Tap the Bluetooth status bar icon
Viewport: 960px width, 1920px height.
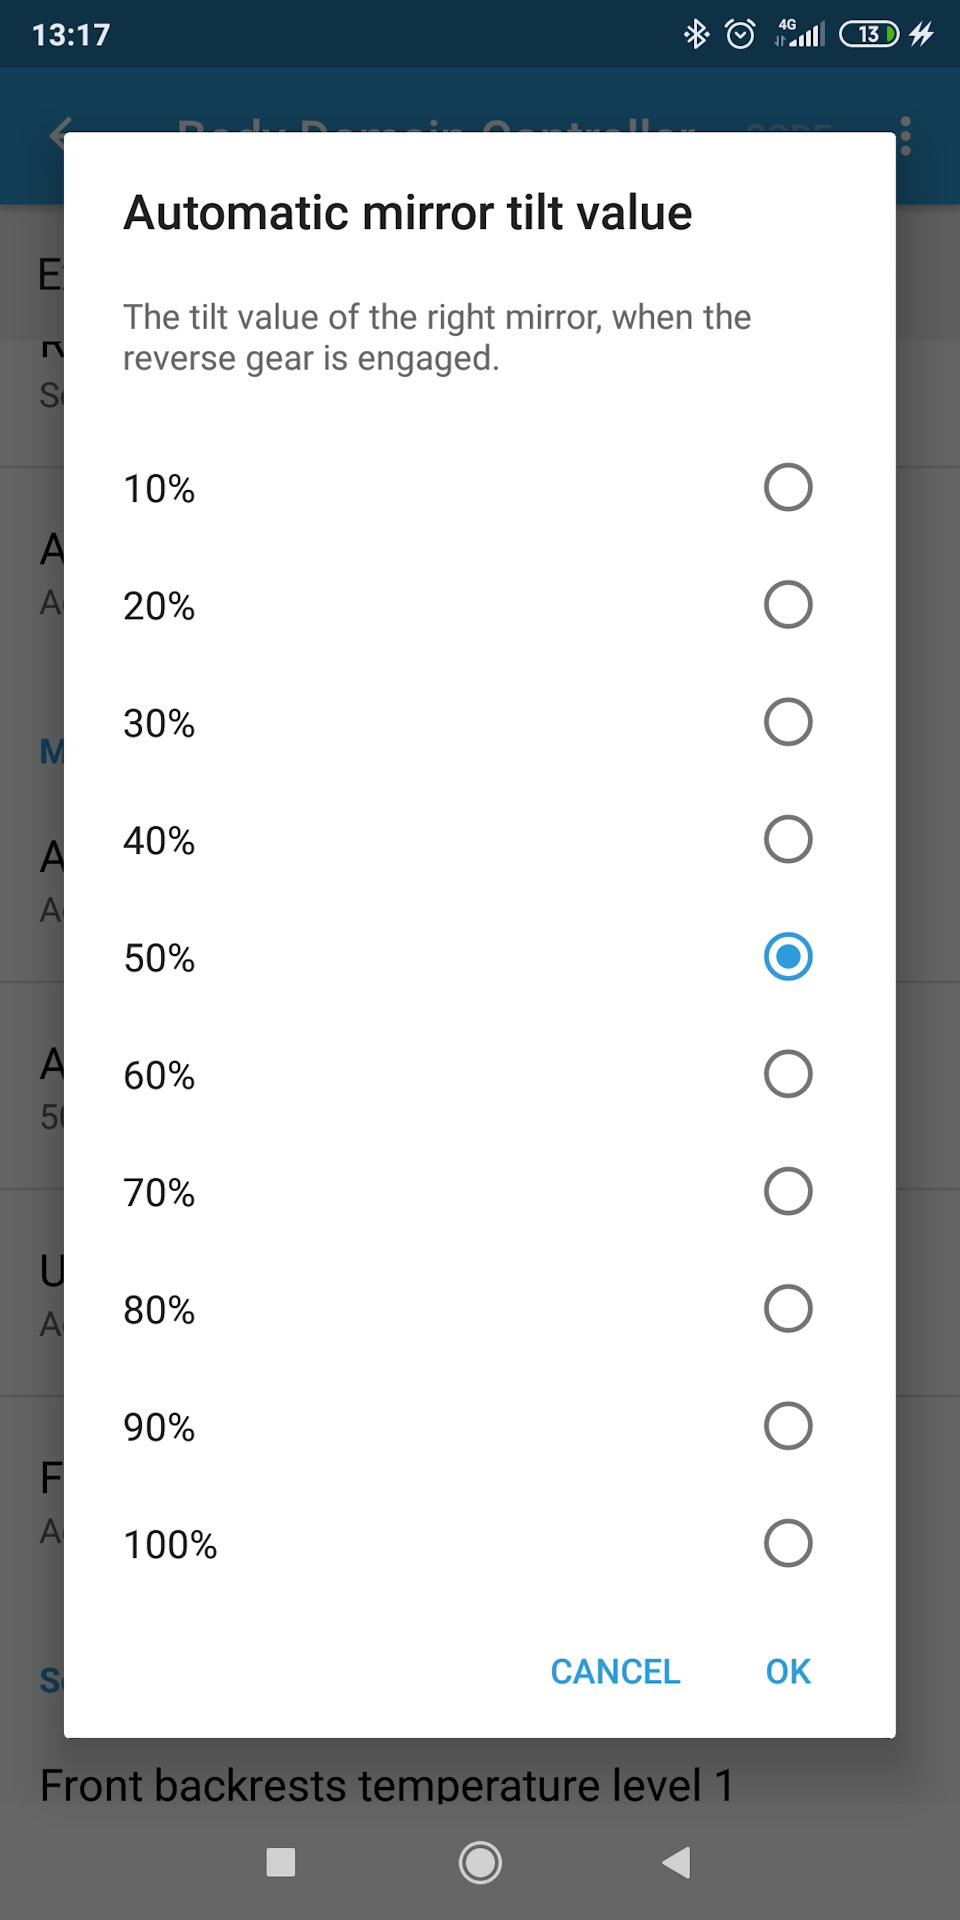click(x=696, y=35)
